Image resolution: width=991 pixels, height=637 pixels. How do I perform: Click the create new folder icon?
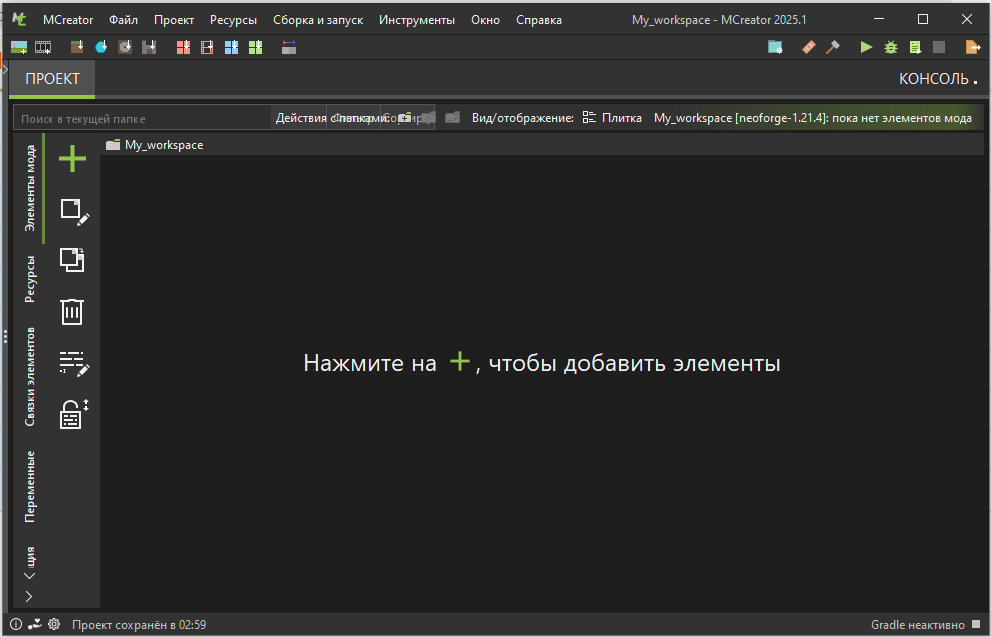(x=405, y=118)
